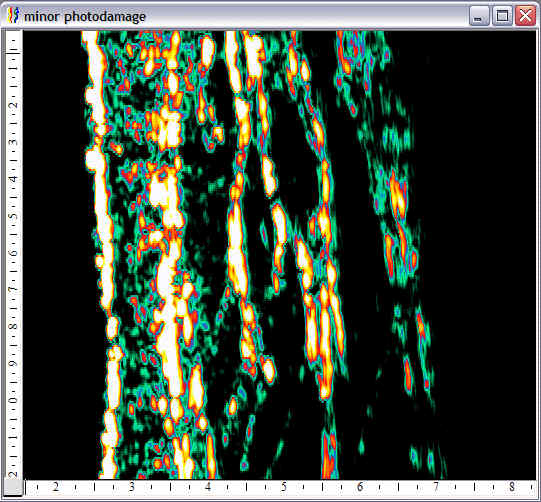
Task: Click the 3 mark on horizontal ruler
Action: click(131, 487)
